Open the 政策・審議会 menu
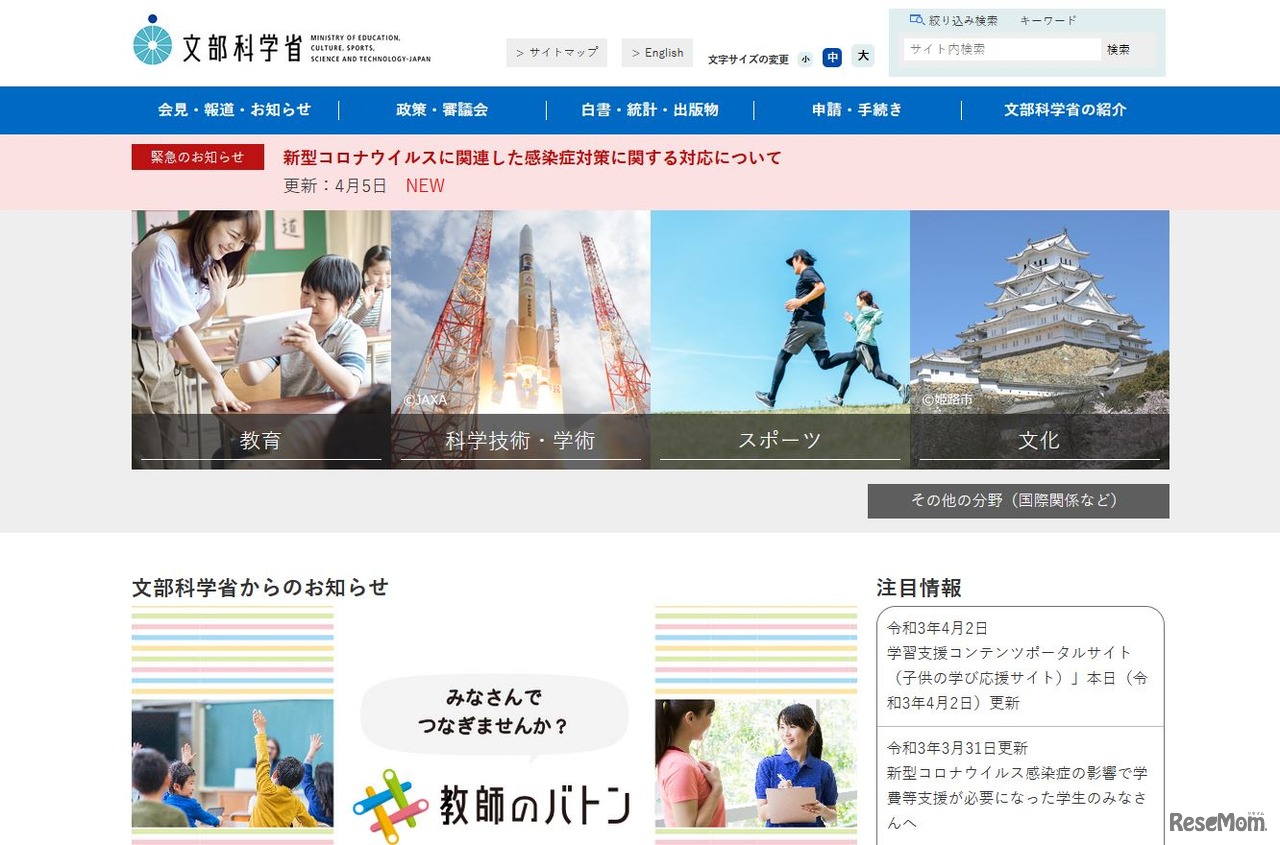 pyautogui.click(x=442, y=110)
